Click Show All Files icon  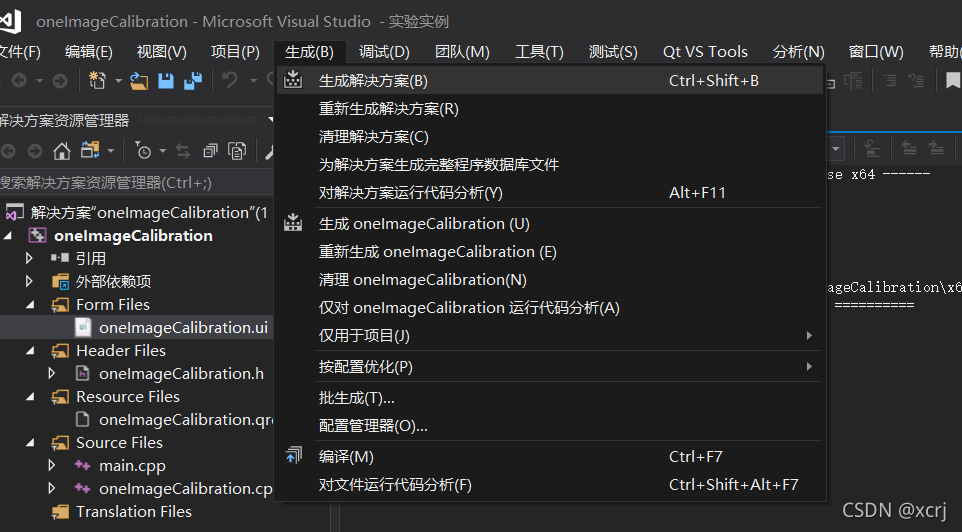237,150
